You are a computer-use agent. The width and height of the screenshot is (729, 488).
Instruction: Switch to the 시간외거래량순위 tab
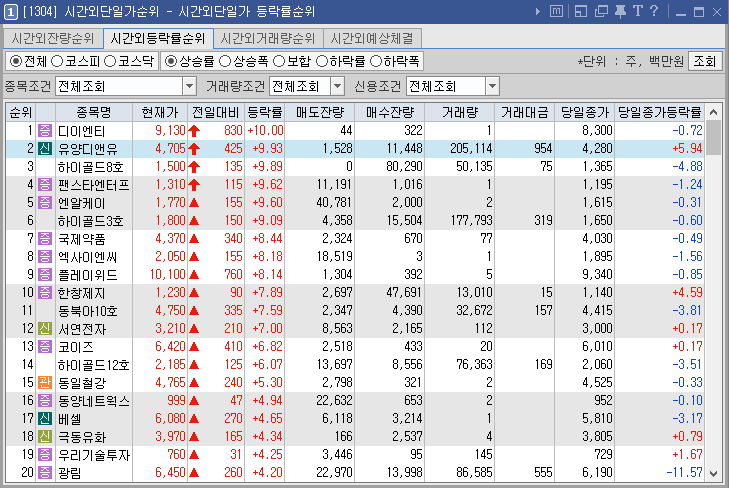268,39
